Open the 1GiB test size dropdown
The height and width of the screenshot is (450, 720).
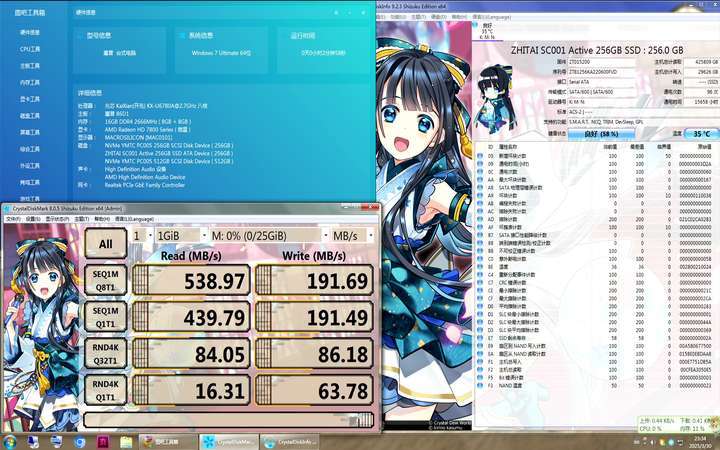pyautogui.click(x=181, y=236)
